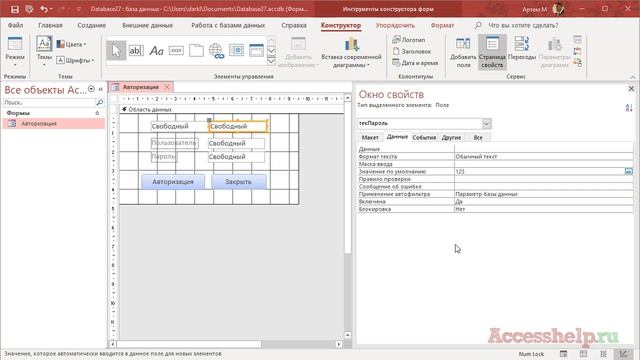Open Переходы tab order
This screenshot has width=640, height=360.
(522, 49)
